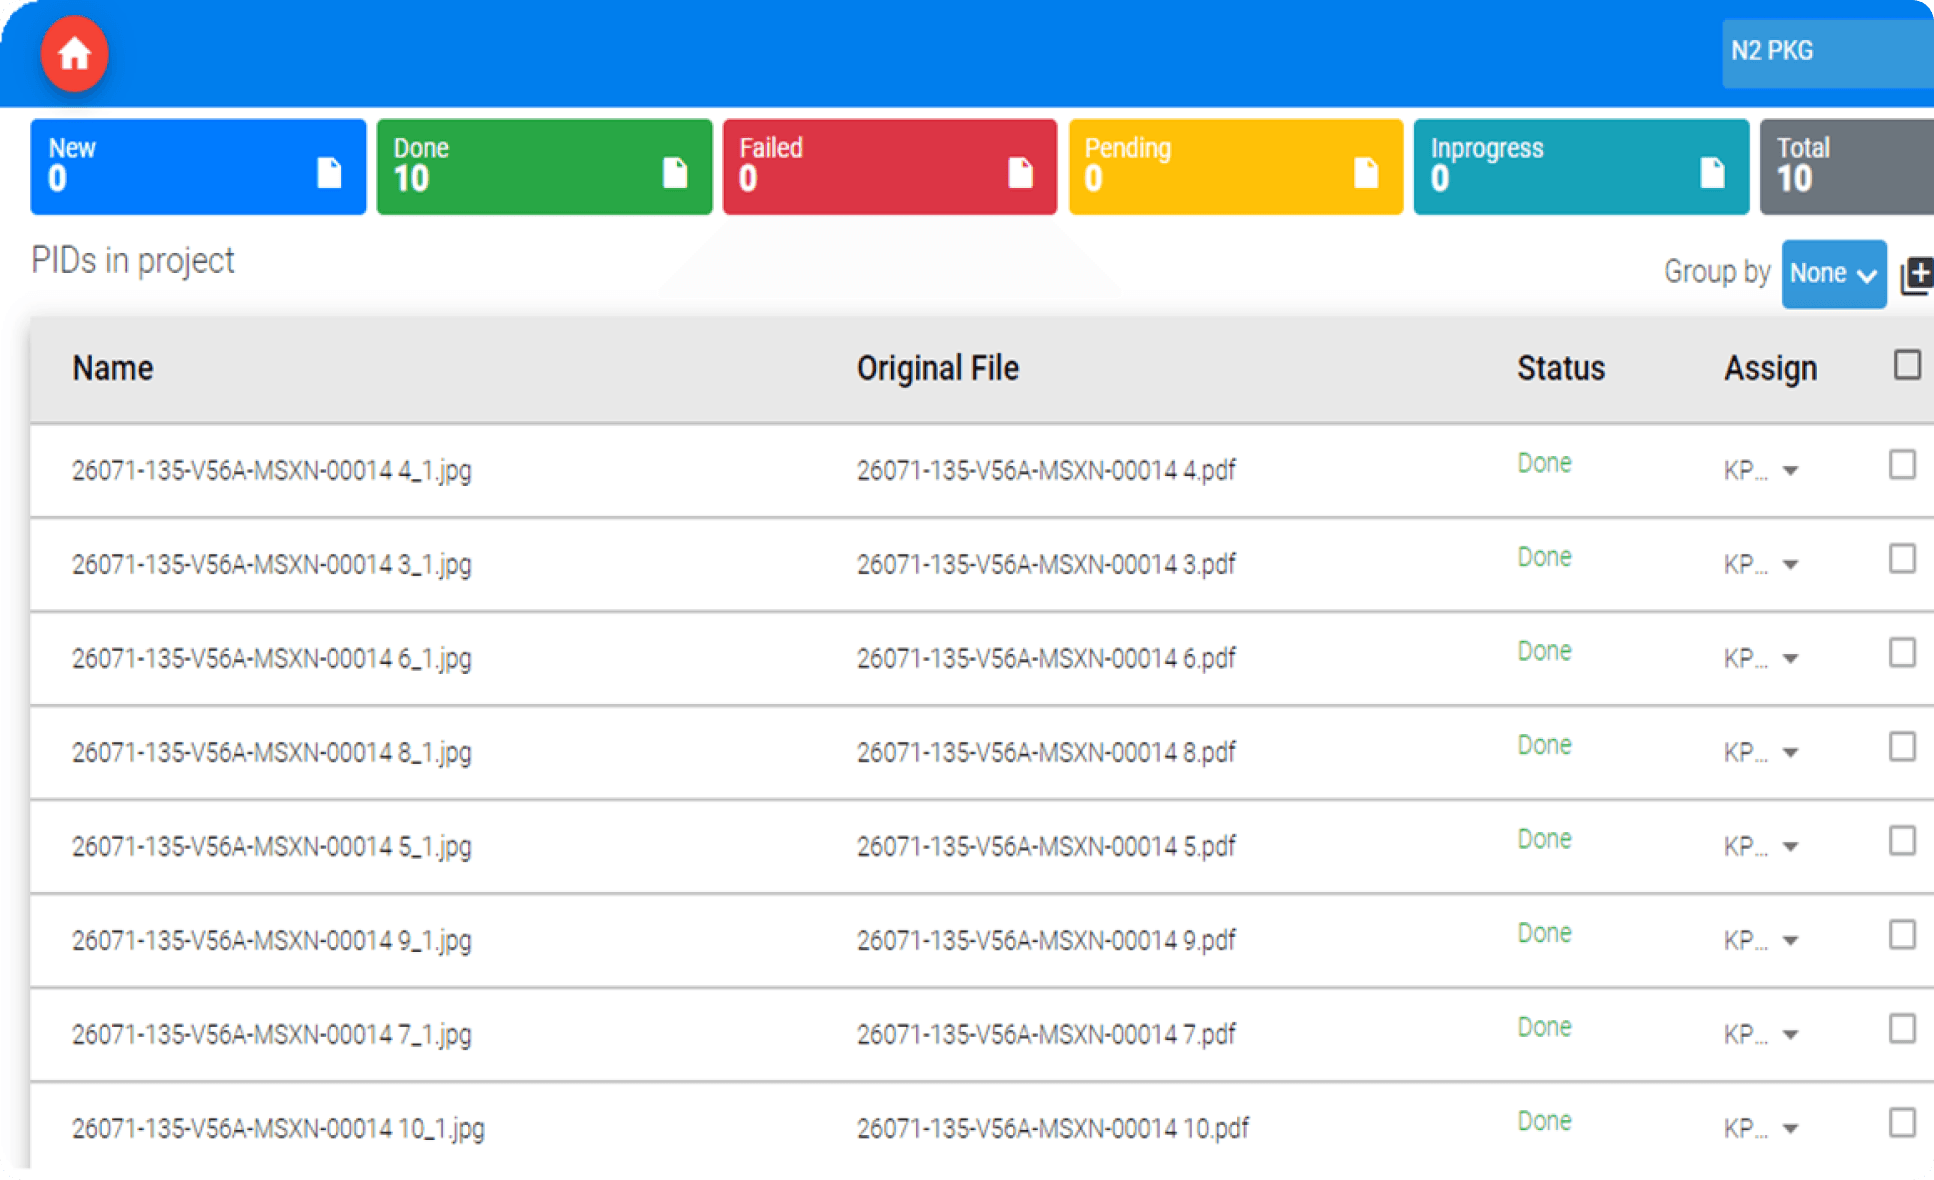This screenshot has width=1934, height=1180.
Task: Click the N2 PKG project field
Action: pyautogui.click(x=1825, y=51)
